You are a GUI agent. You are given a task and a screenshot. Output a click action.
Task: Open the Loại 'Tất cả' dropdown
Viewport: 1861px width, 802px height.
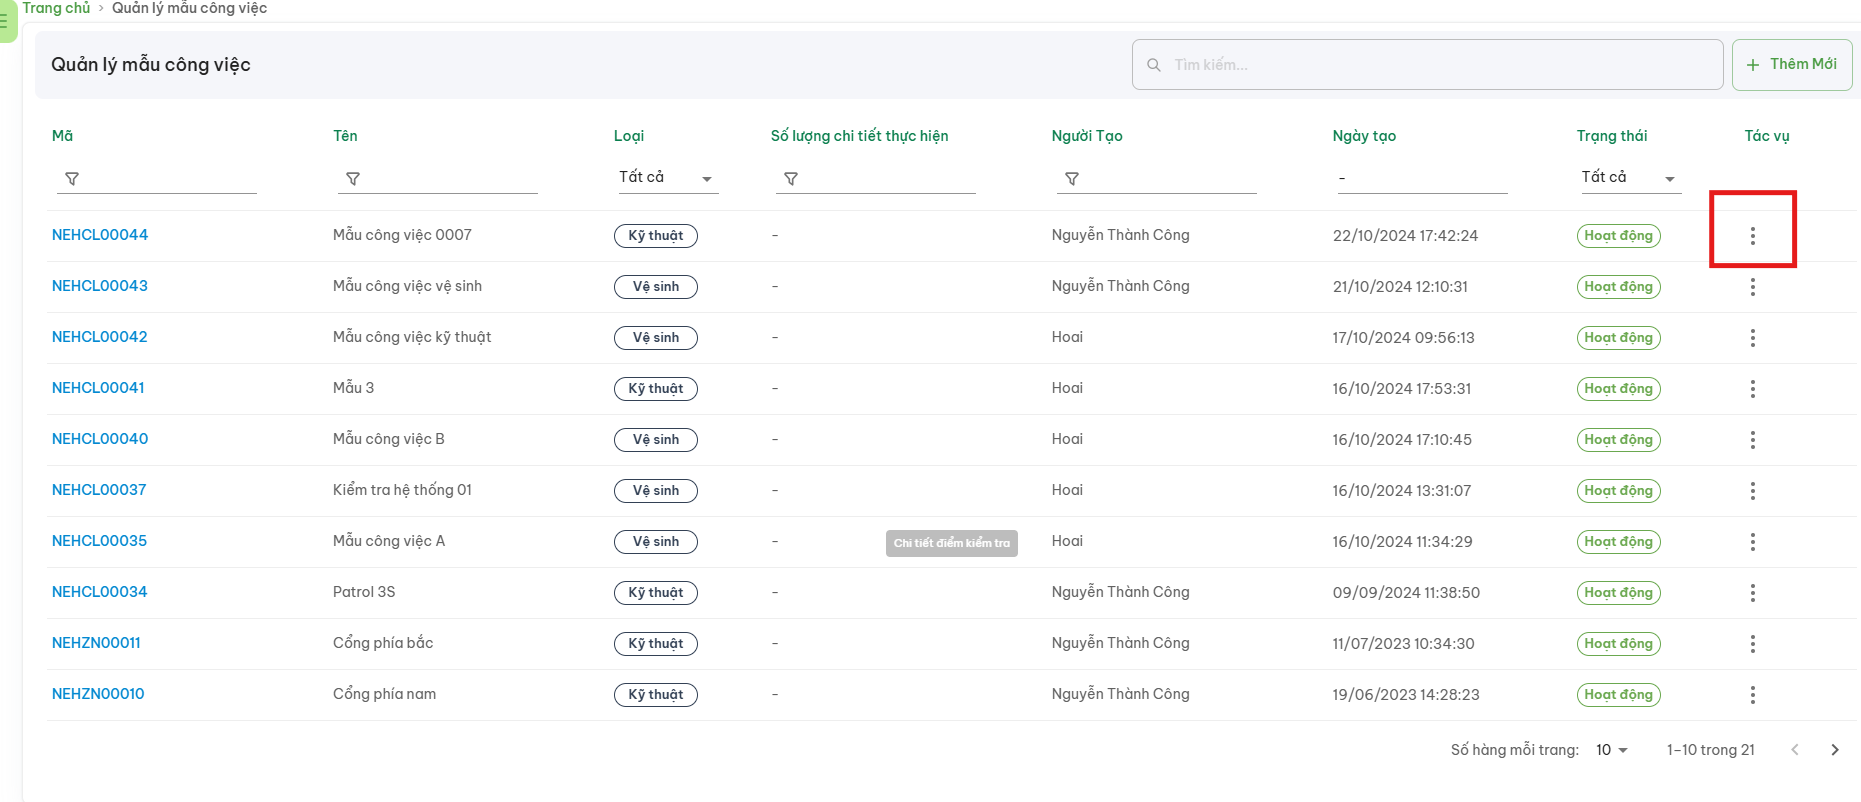click(666, 178)
